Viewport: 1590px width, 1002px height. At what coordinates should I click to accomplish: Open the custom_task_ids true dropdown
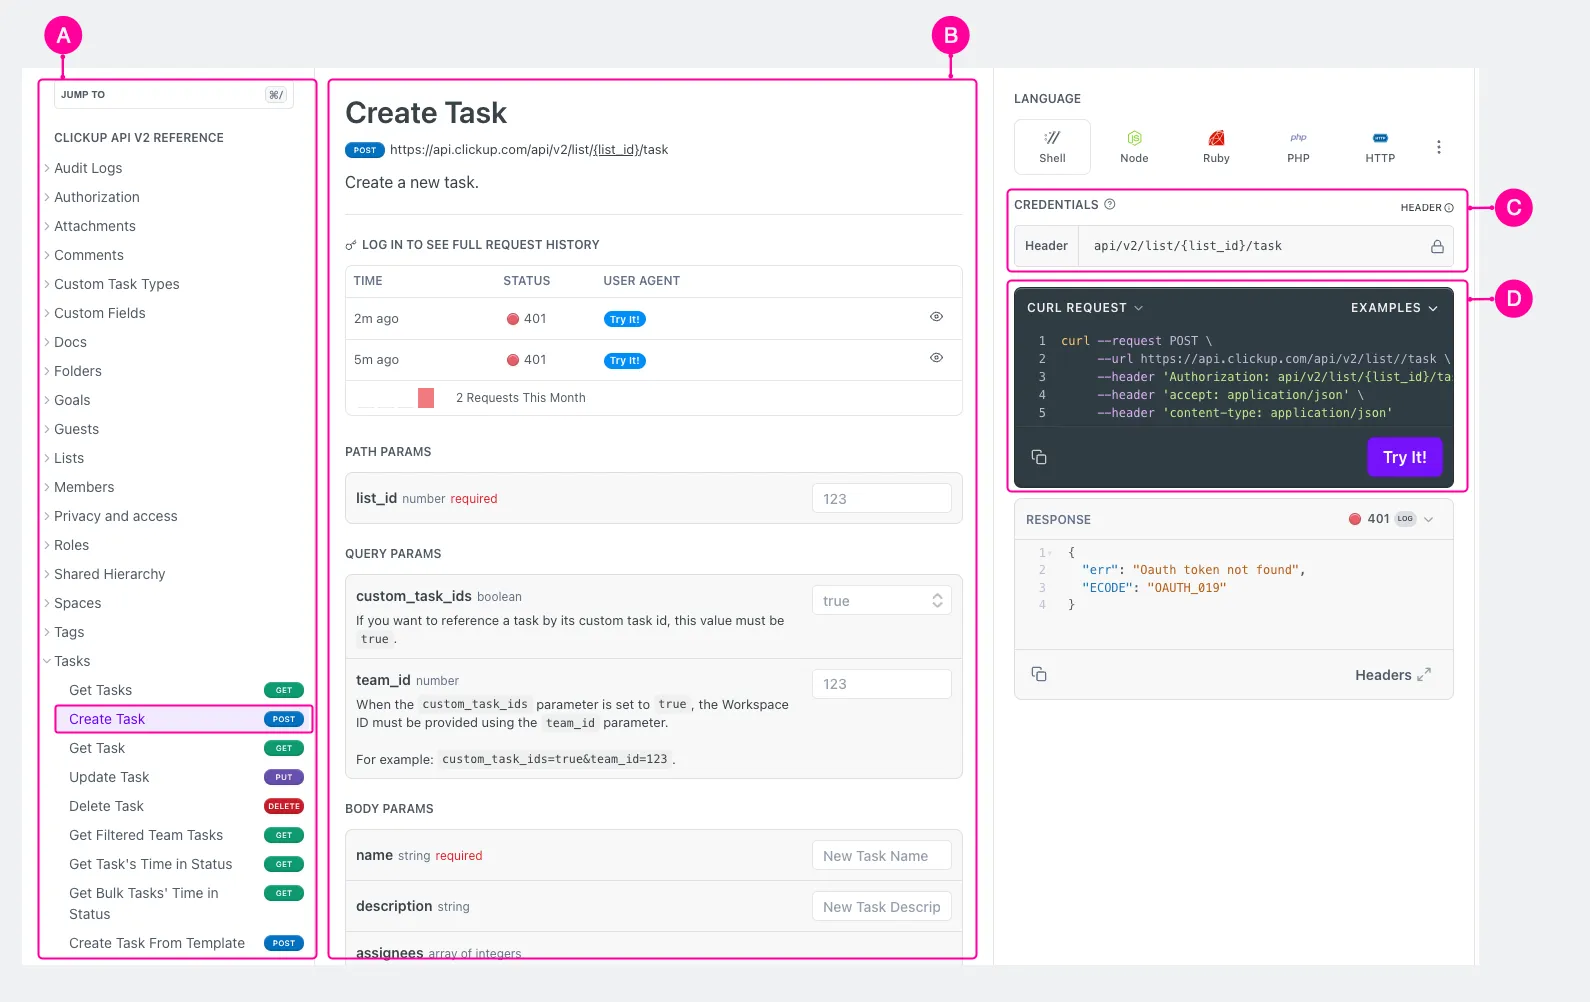pyautogui.click(x=881, y=600)
